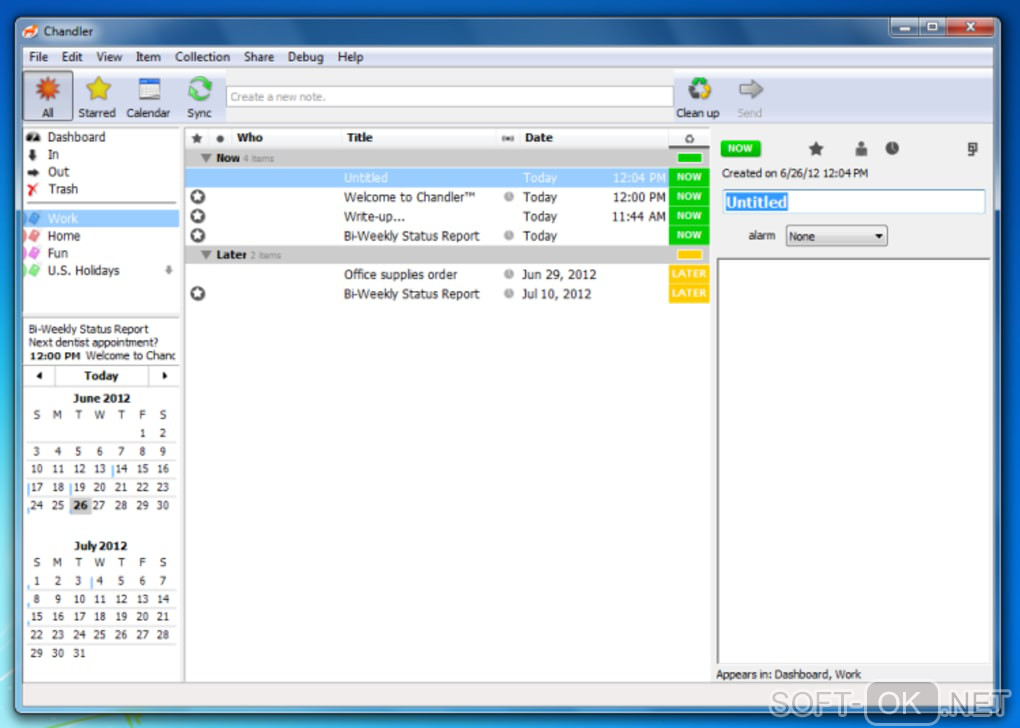The image size is (1020, 728).
Task: Toggle star on Today's Bi-Weekly Status Report
Action: point(198,236)
